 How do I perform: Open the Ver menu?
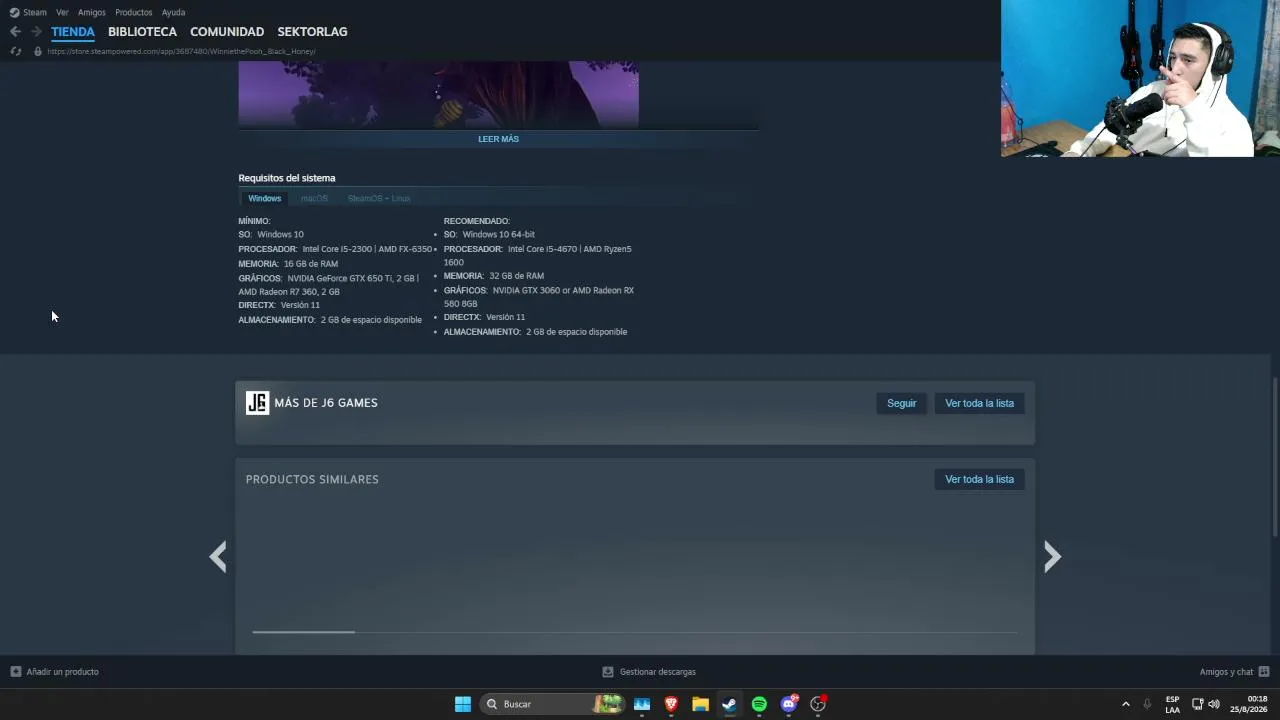(62, 12)
